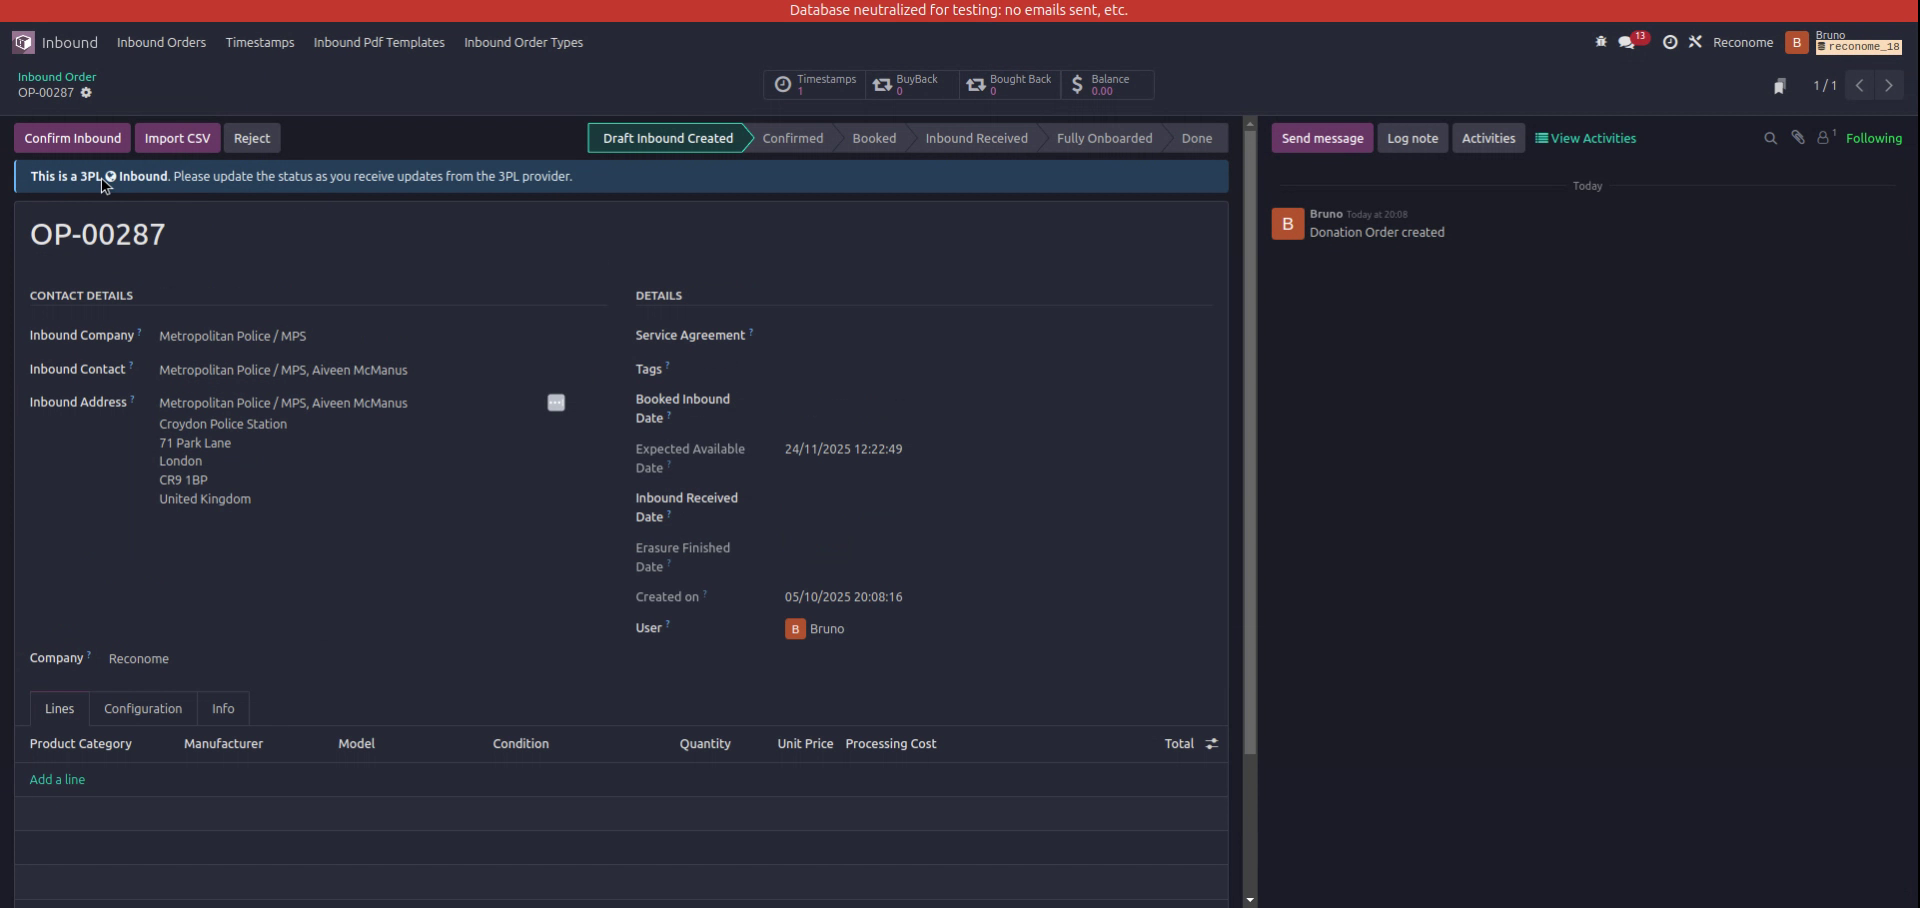1920x908 pixels.
Task: Switch to the Configuration tab
Action: click(142, 708)
